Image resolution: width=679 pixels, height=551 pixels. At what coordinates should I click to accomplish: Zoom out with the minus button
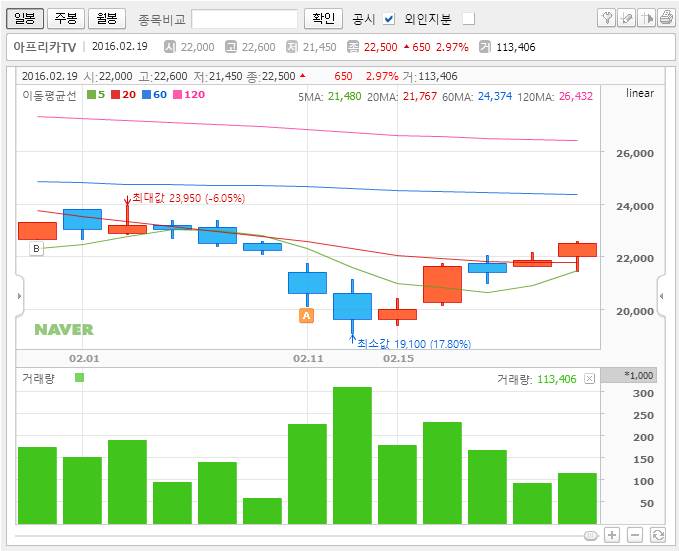634,535
